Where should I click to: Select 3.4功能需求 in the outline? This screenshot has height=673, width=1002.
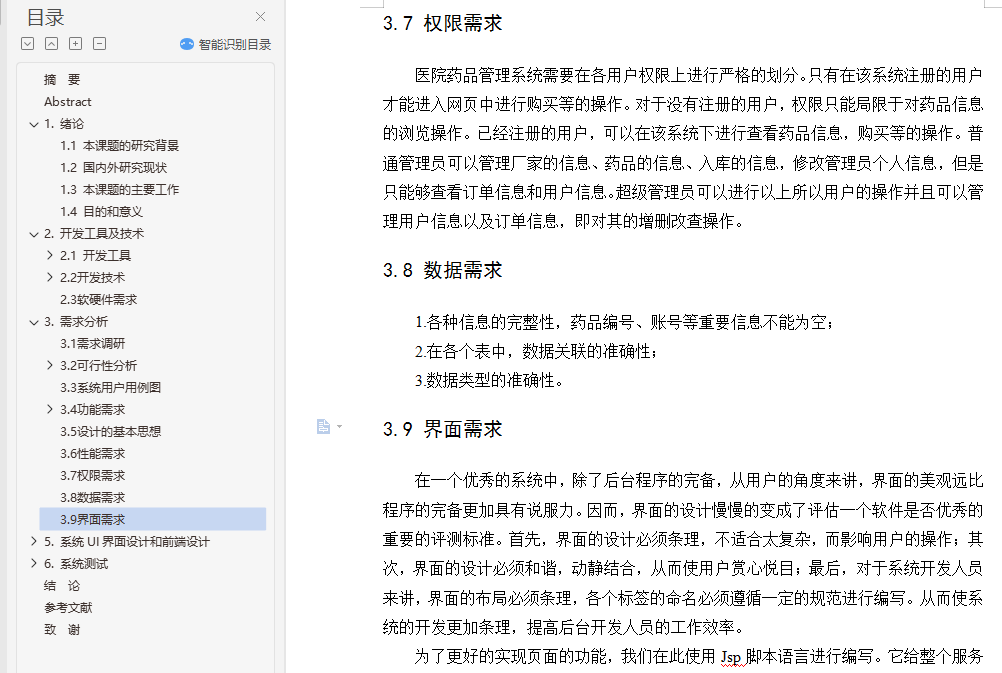(x=93, y=410)
